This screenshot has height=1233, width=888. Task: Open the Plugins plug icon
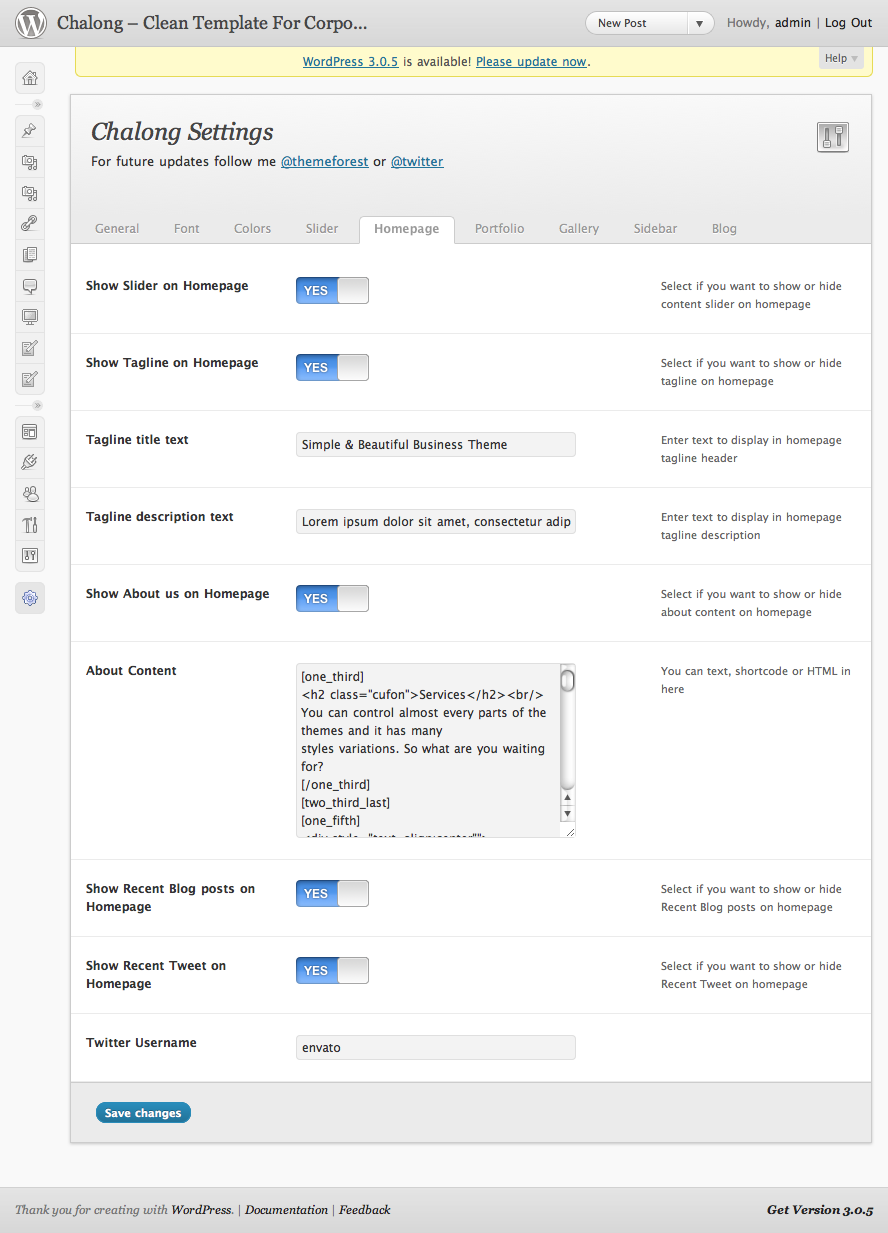(30, 462)
